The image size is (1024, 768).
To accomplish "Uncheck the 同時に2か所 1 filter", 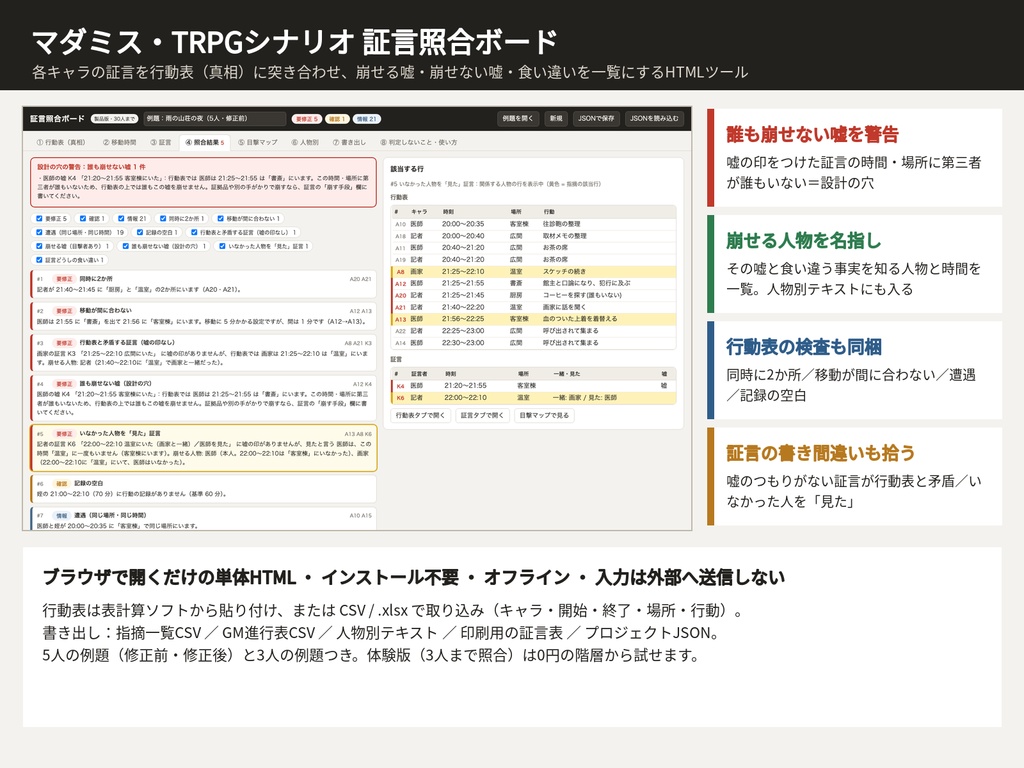I will click(x=163, y=218).
